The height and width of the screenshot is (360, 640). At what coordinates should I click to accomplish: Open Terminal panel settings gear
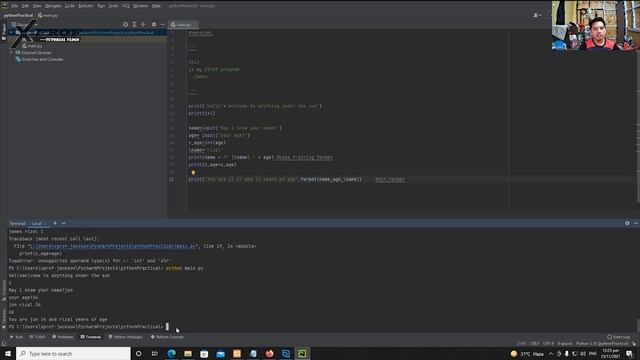pyautogui.click(x=627, y=223)
